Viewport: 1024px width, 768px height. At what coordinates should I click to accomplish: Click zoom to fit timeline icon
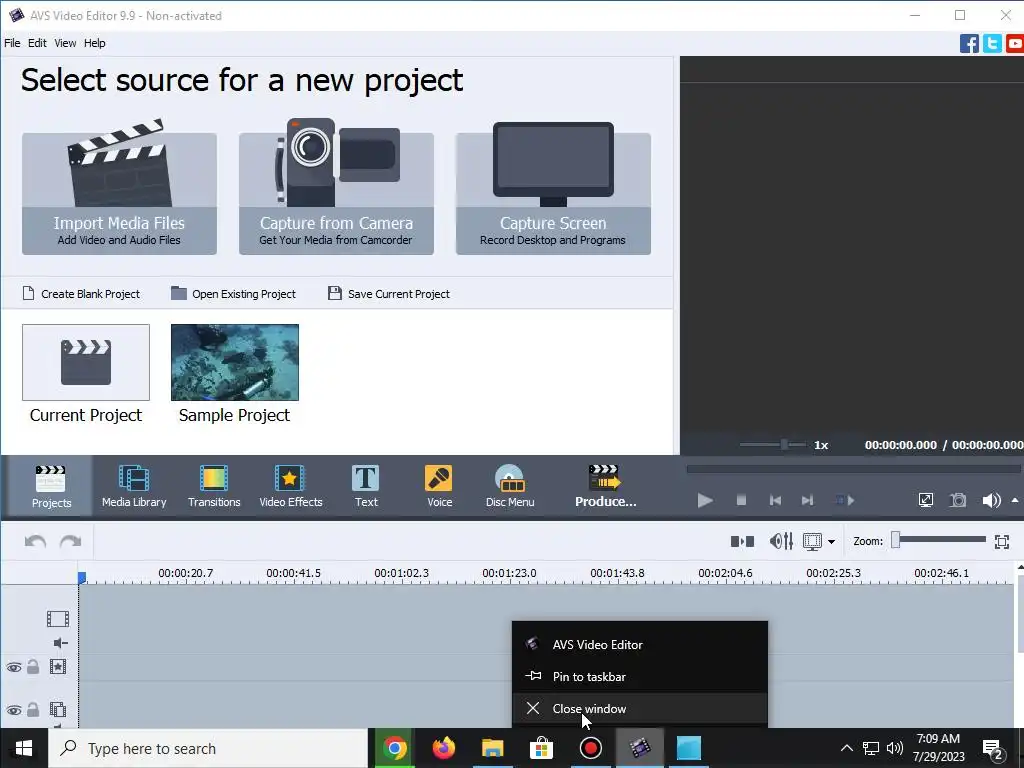point(1002,541)
